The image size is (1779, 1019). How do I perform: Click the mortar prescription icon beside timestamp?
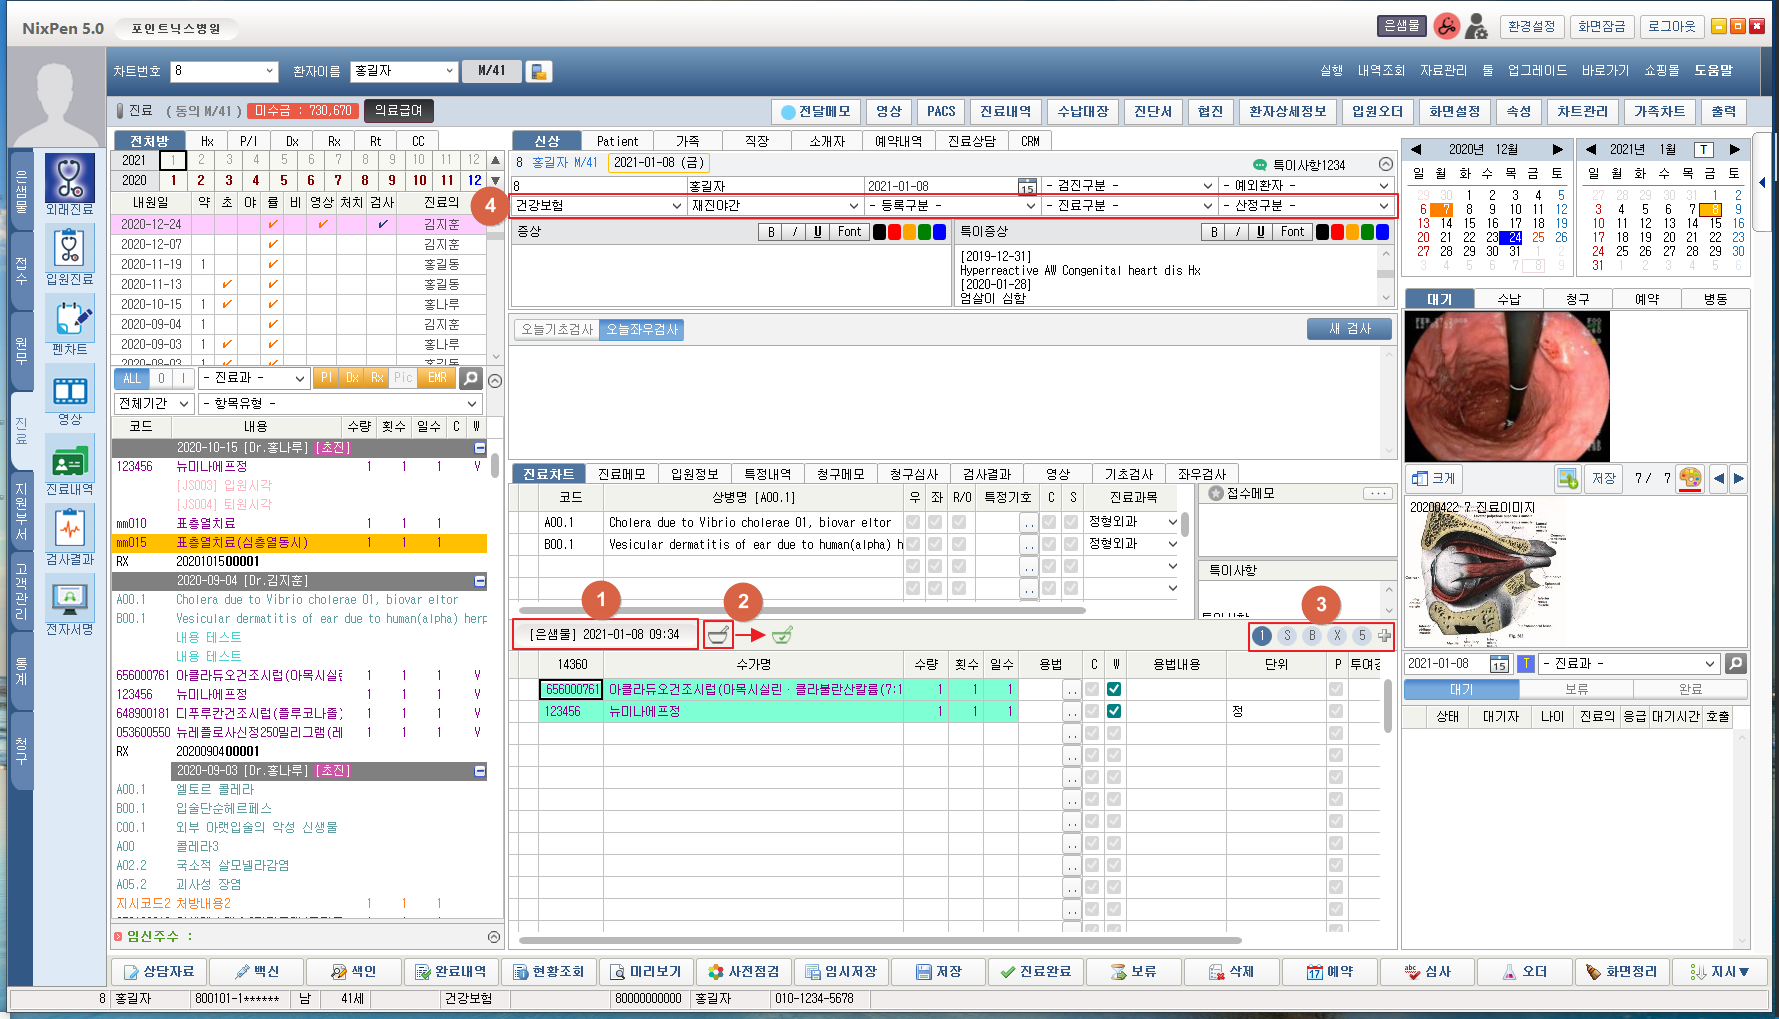click(x=717, y=635)
